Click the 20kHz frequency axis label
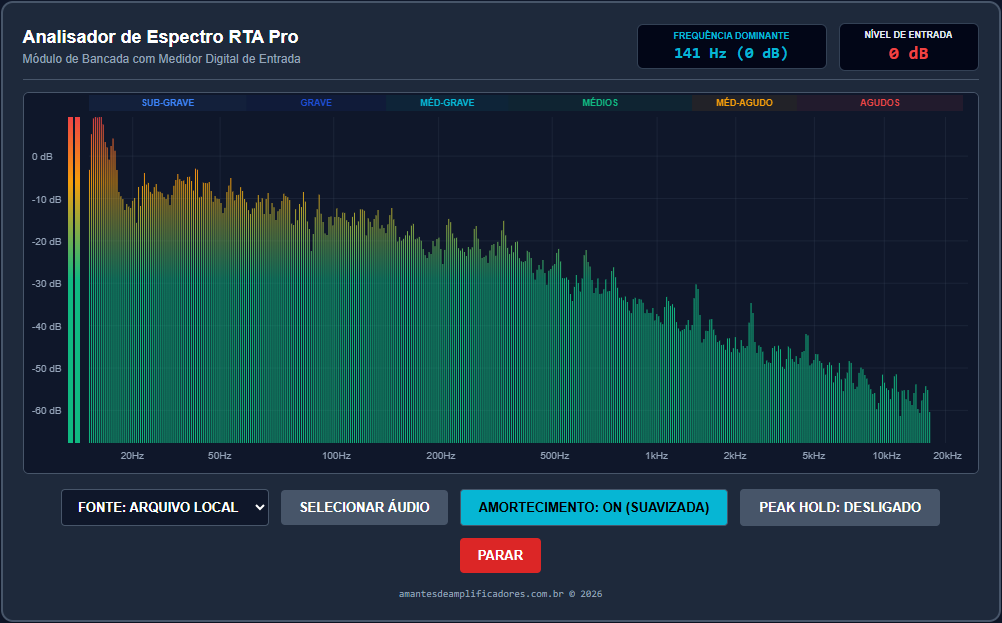The height and width of the screenshot is (623, 1002). tap(947, 456)
